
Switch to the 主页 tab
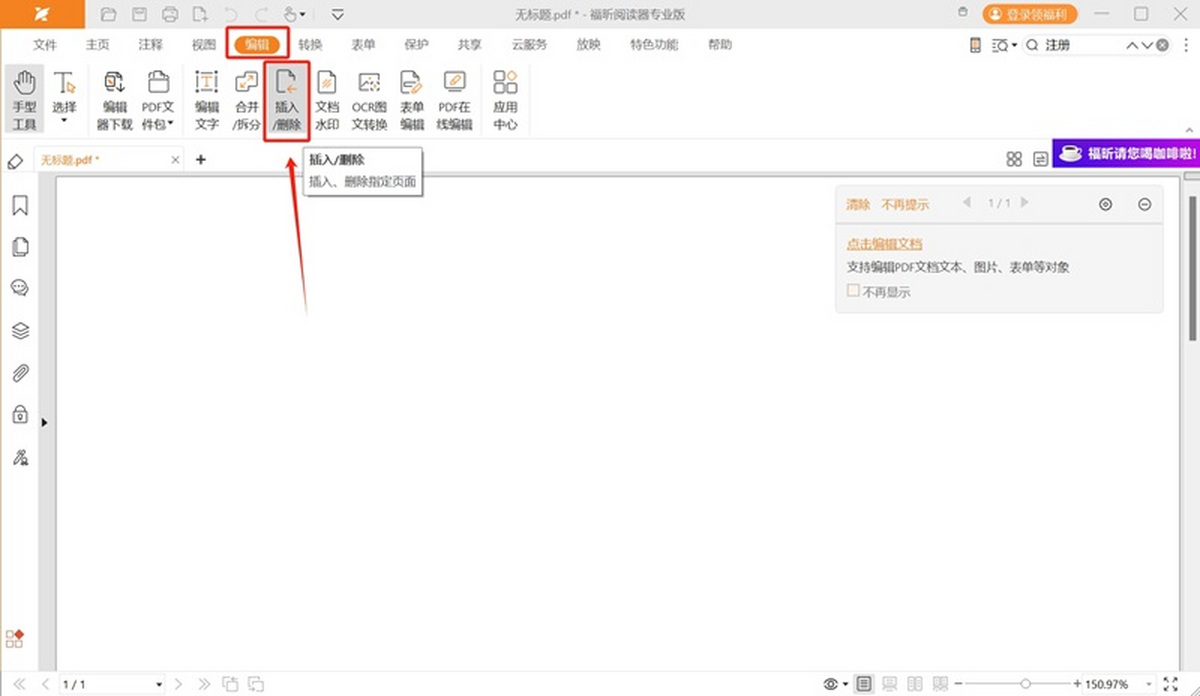98,45
